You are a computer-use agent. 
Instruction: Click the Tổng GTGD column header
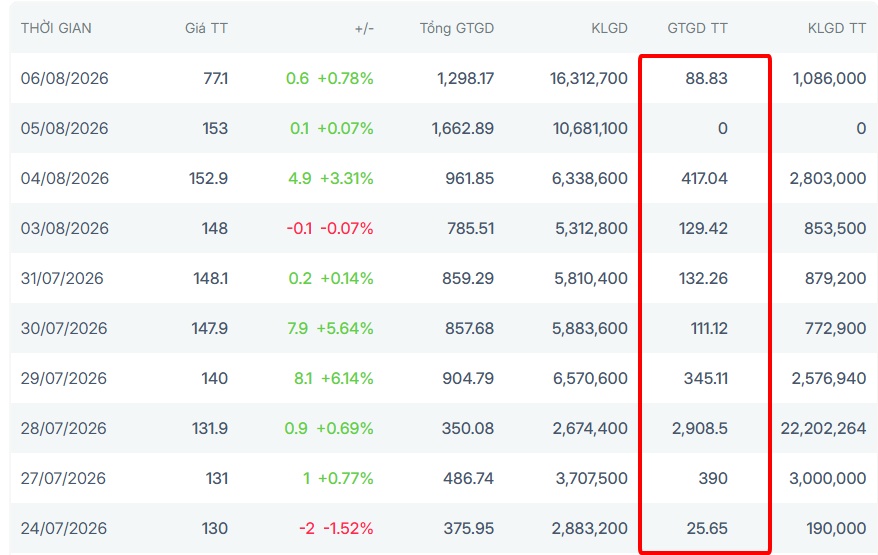pyautogui.click(x=457, y=28)
